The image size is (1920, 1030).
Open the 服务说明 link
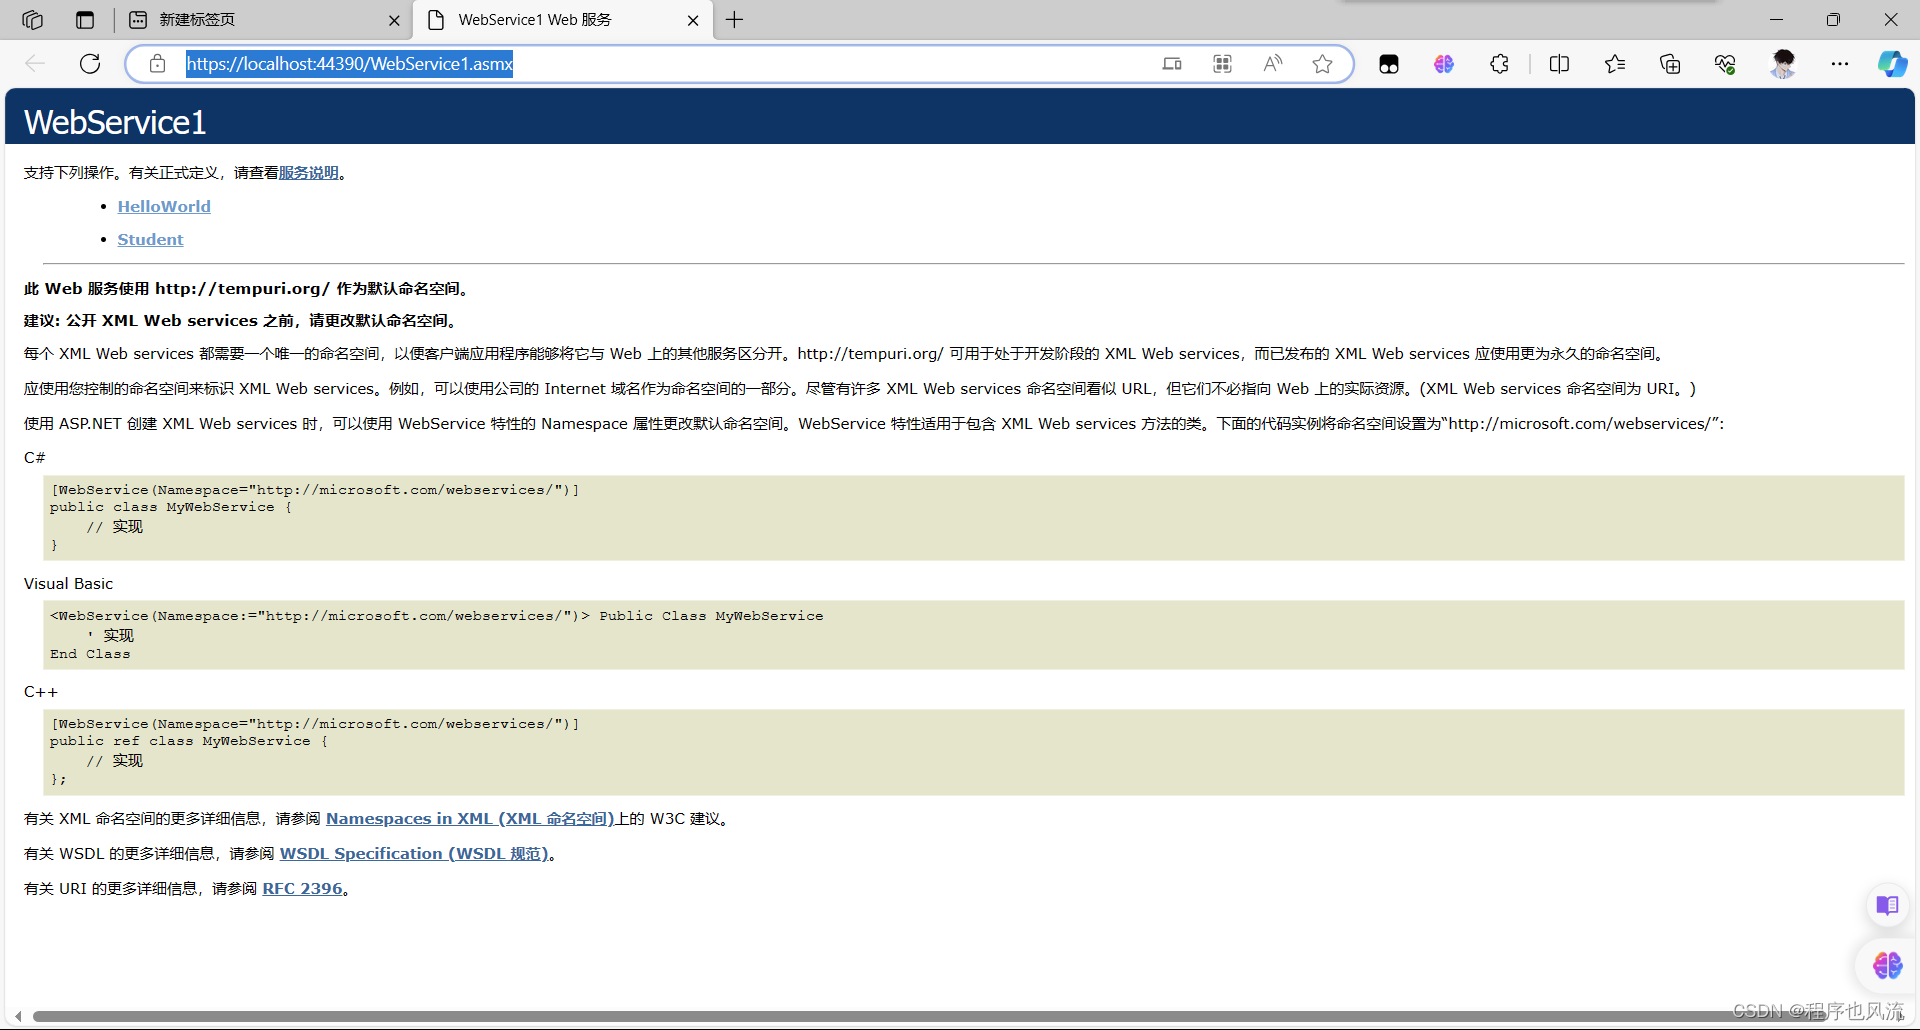point(308,172)
